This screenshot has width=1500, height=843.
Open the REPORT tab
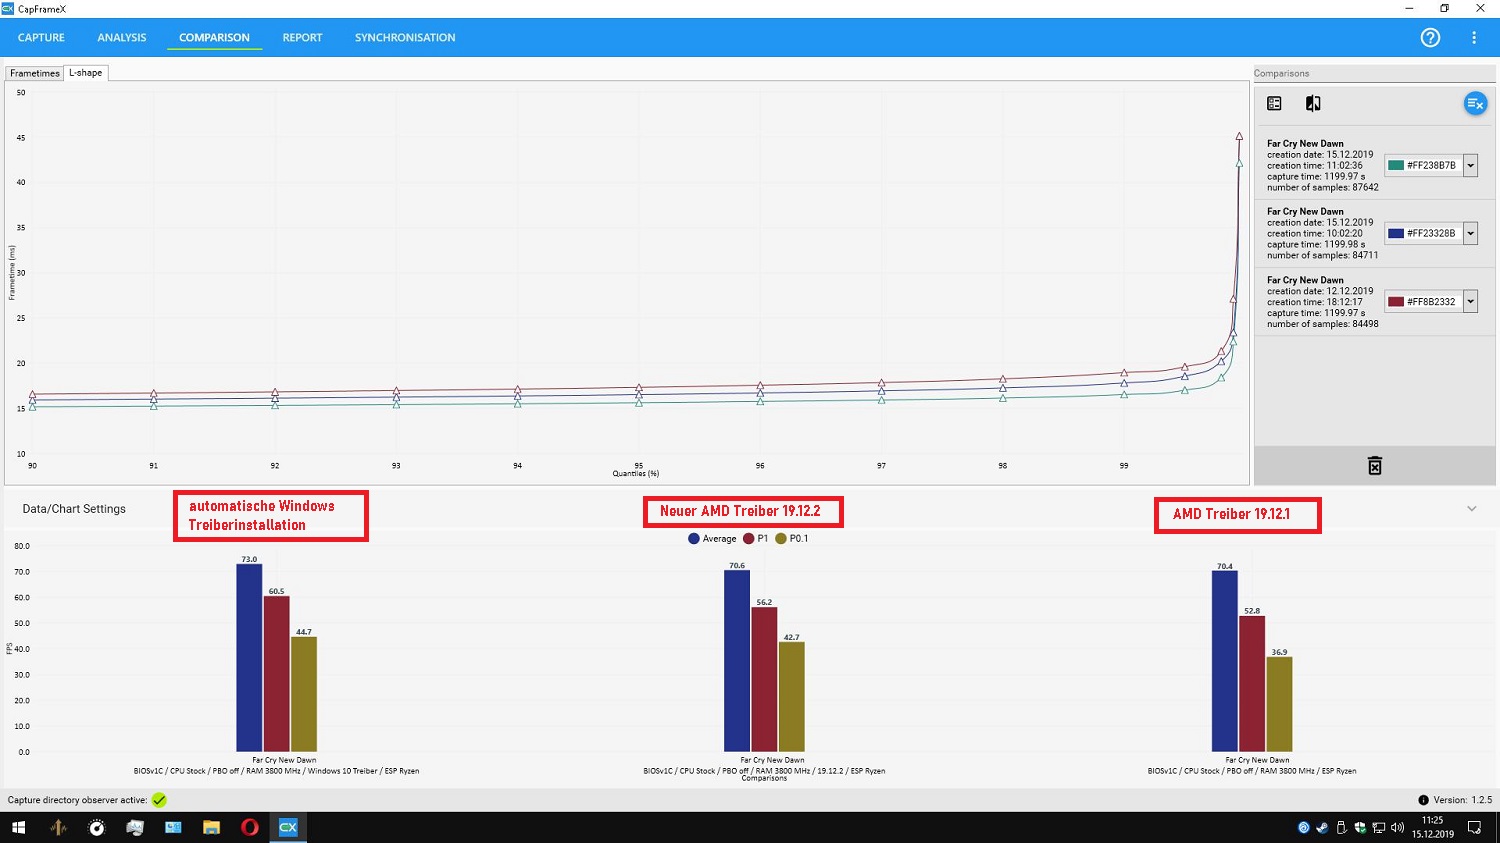click(x=302, y=38)
